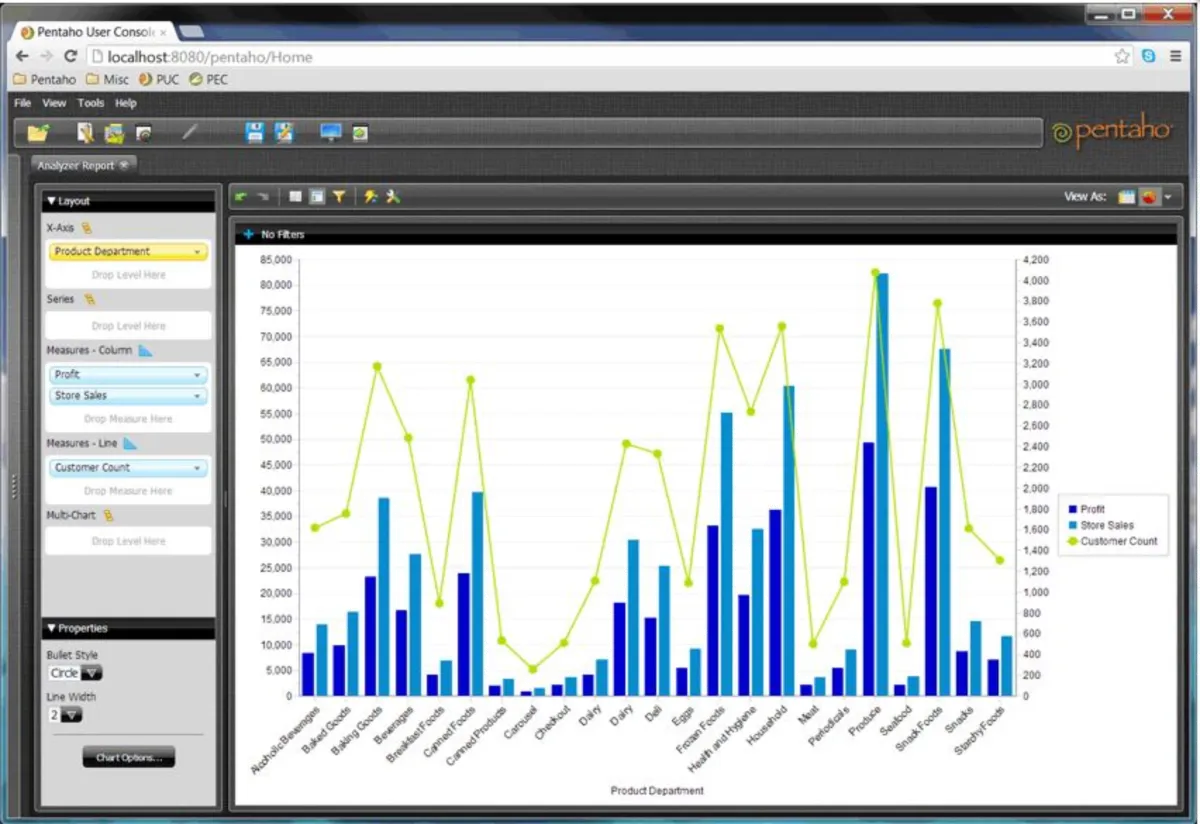Open the View menu
The image size is (1200, 824).
(54, 103)
